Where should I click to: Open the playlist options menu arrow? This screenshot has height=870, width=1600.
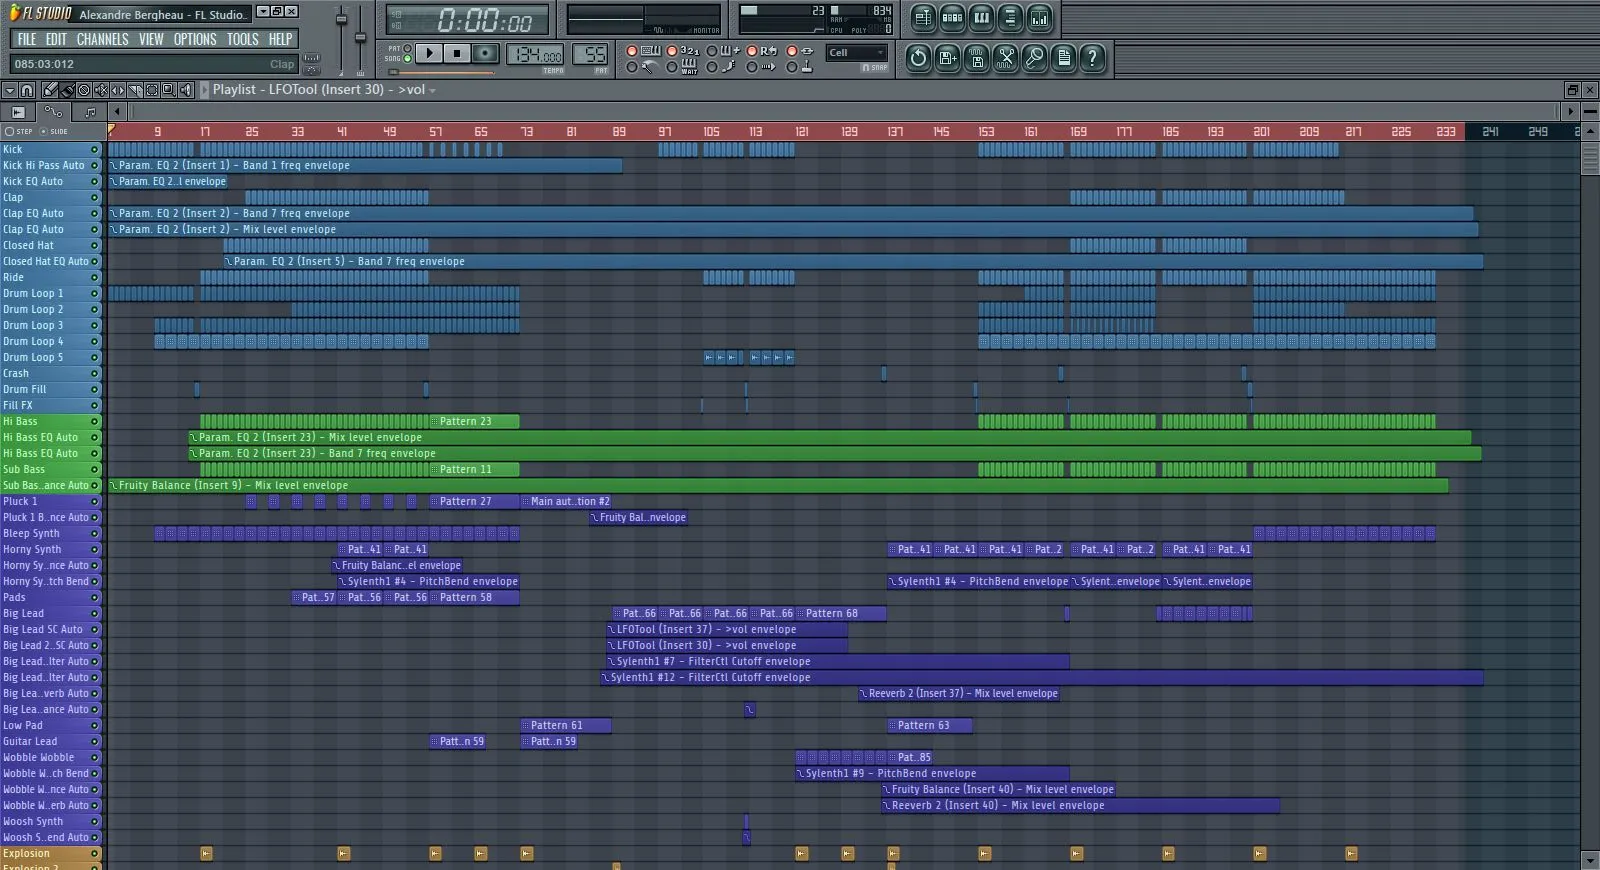[10, 90]
